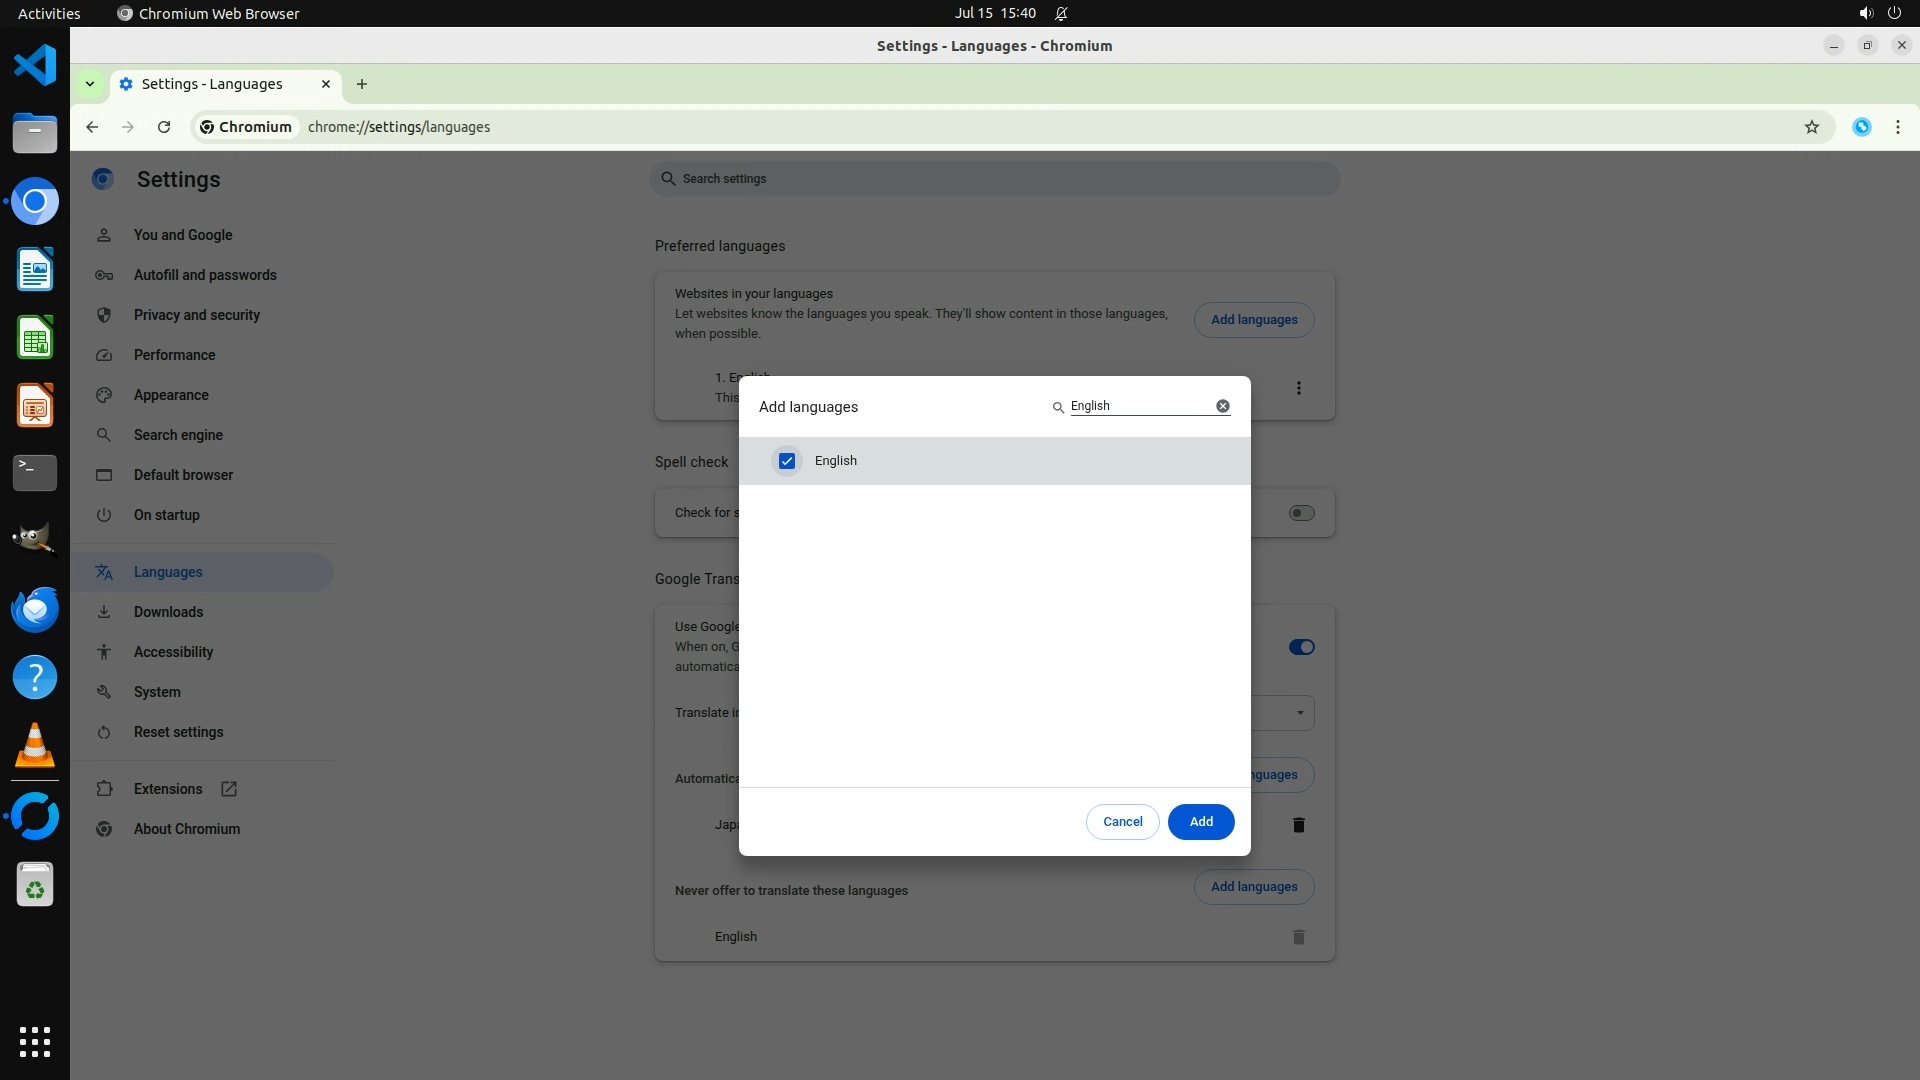Click the language search input field
This screenshot has width=1920, height=1080.
pyautogui.click(x=1140, y=406)
